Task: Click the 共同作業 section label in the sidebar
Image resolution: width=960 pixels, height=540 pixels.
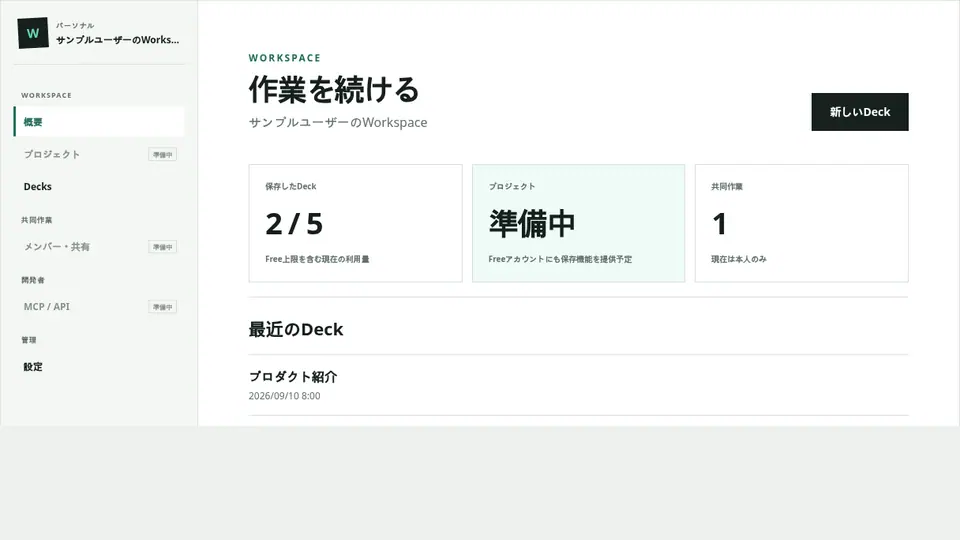Action: pos(37,220)
